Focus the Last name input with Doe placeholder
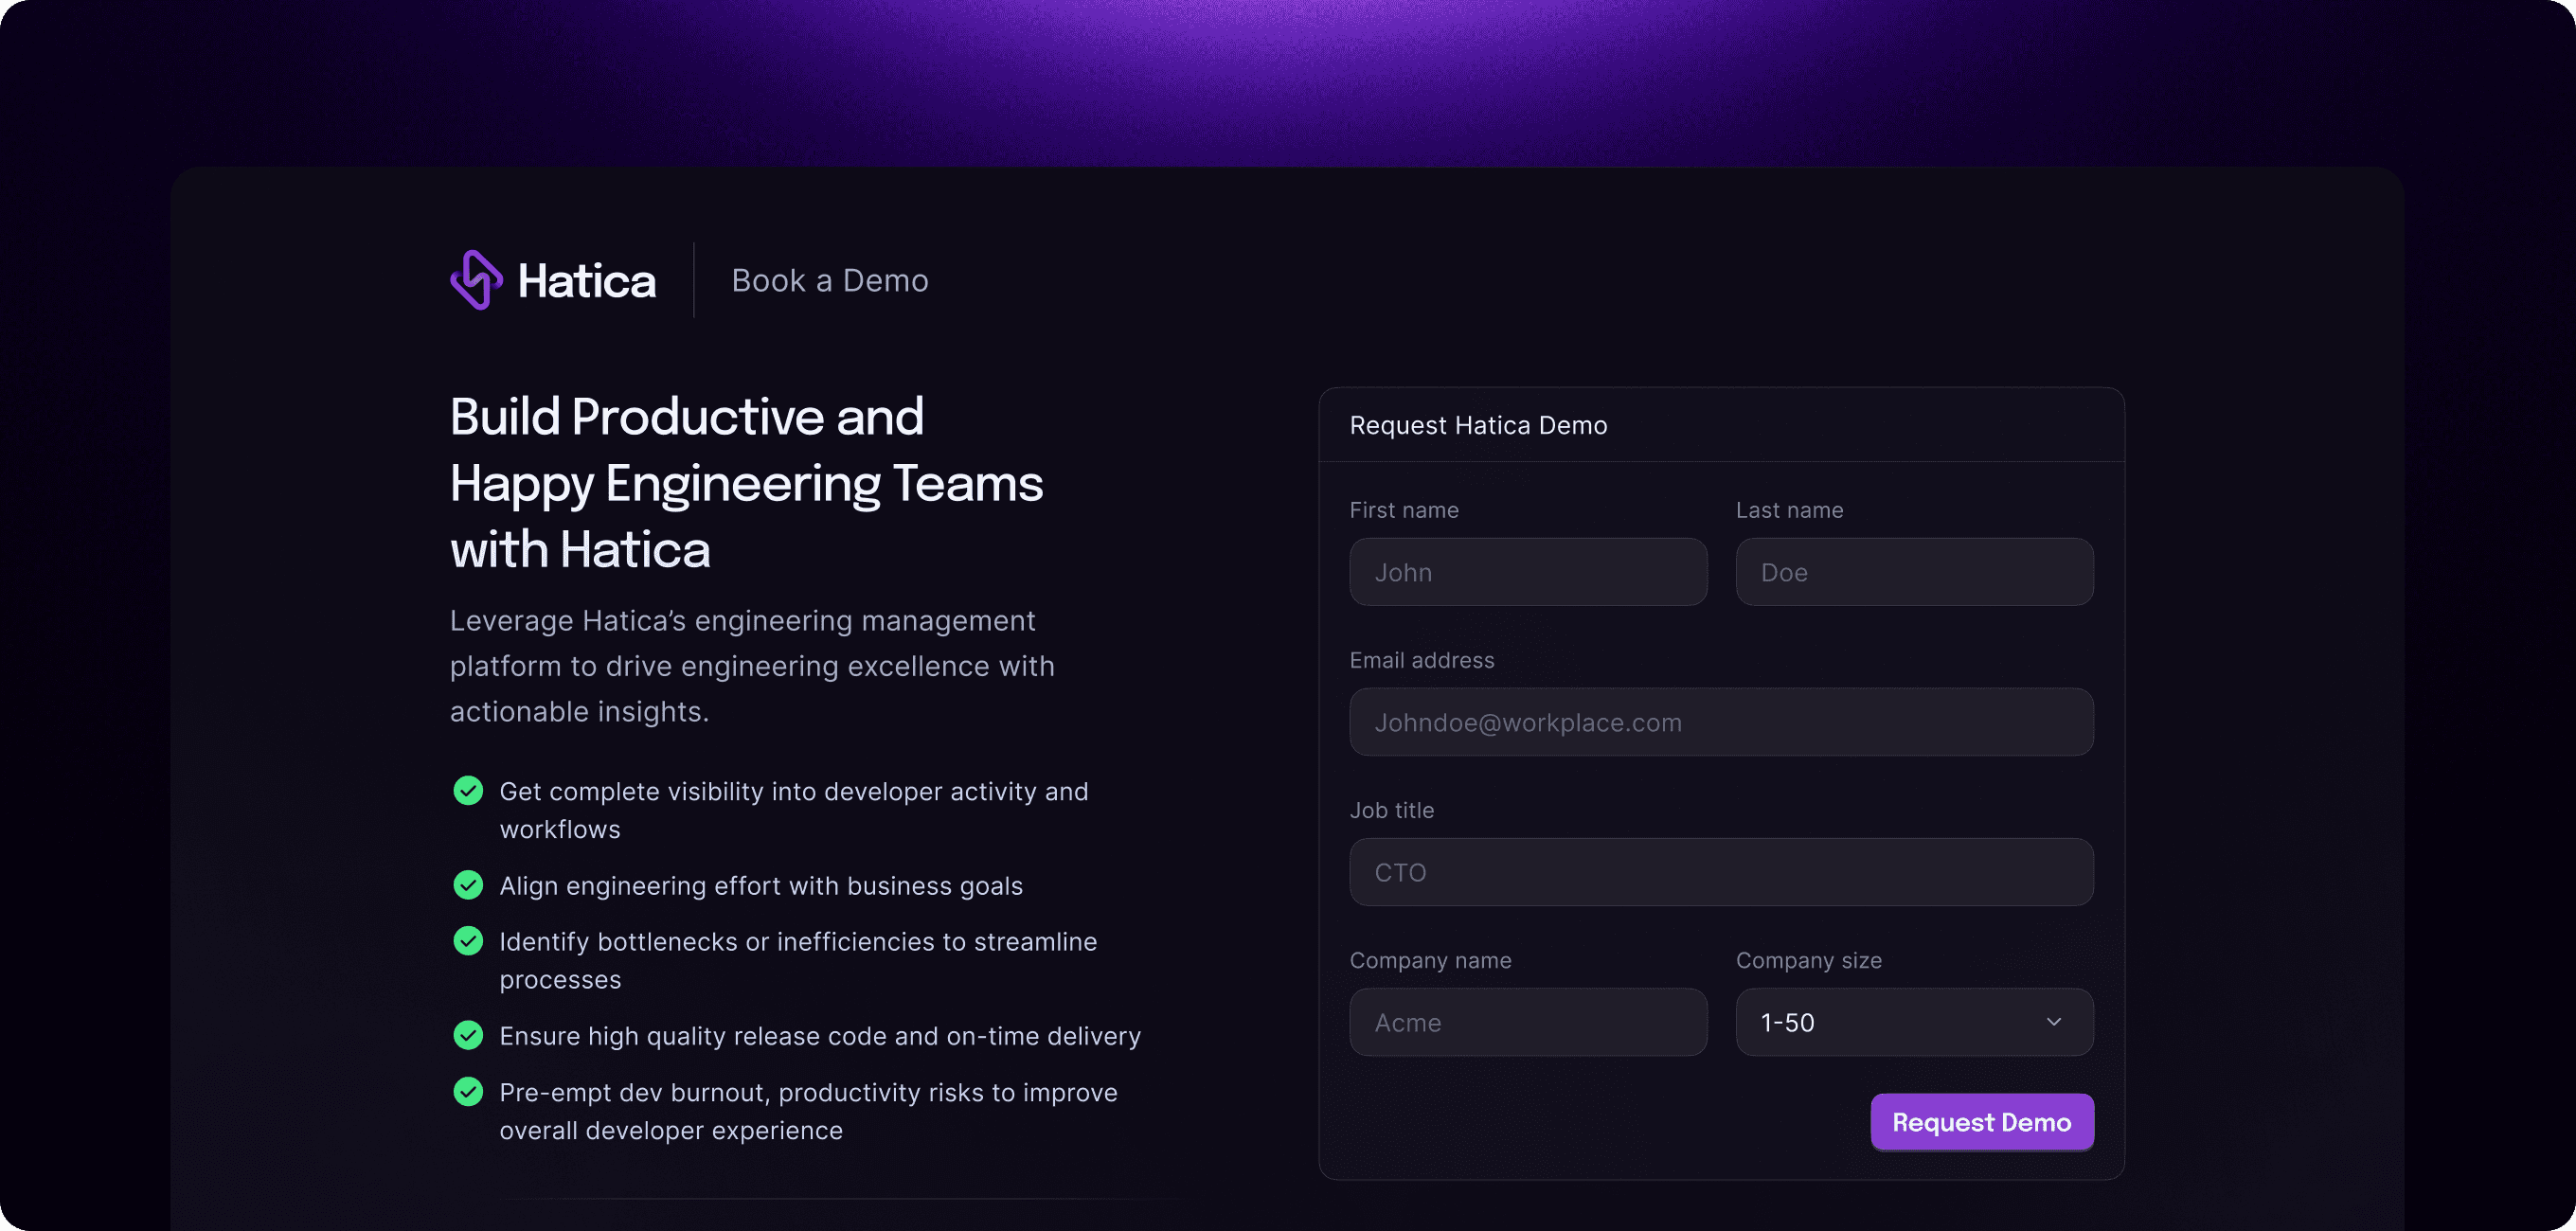Image resolution: width=2576 pixels, height=1231 pixels. click(1913, 572)
